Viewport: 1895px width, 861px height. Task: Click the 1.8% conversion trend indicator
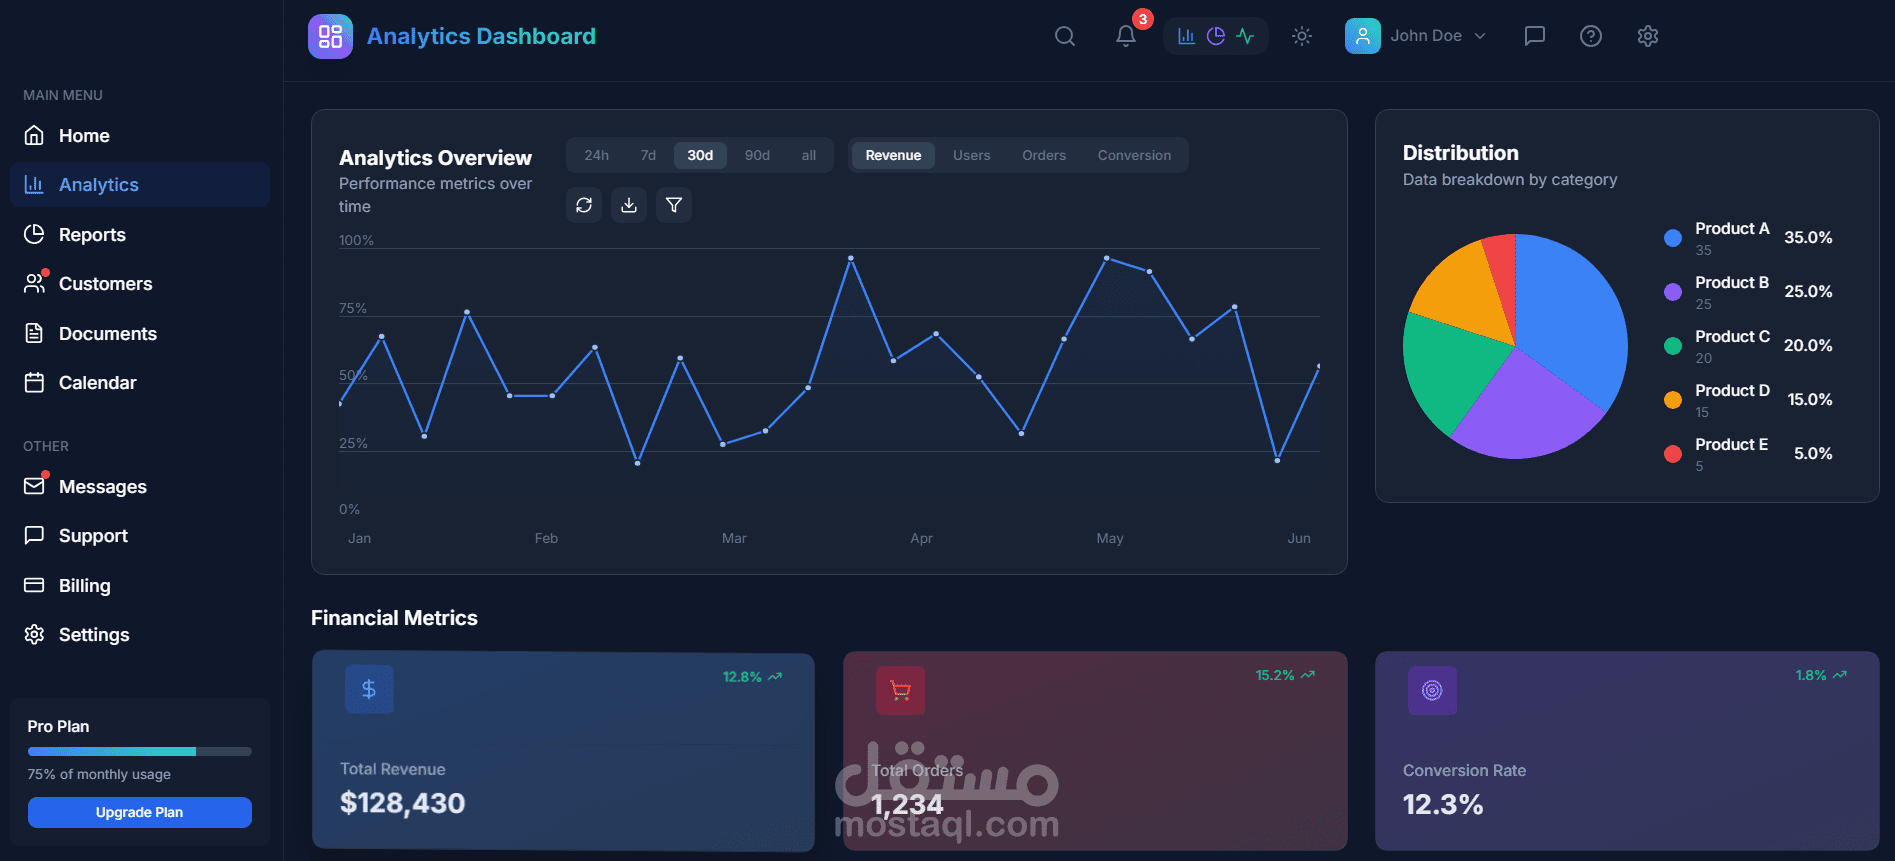click(1821, 675)
